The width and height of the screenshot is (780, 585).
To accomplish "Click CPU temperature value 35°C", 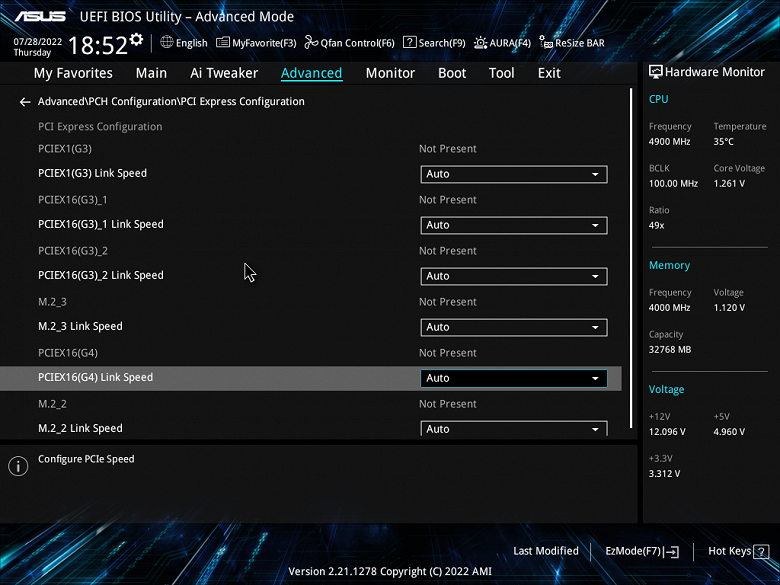I will [723, 142].
